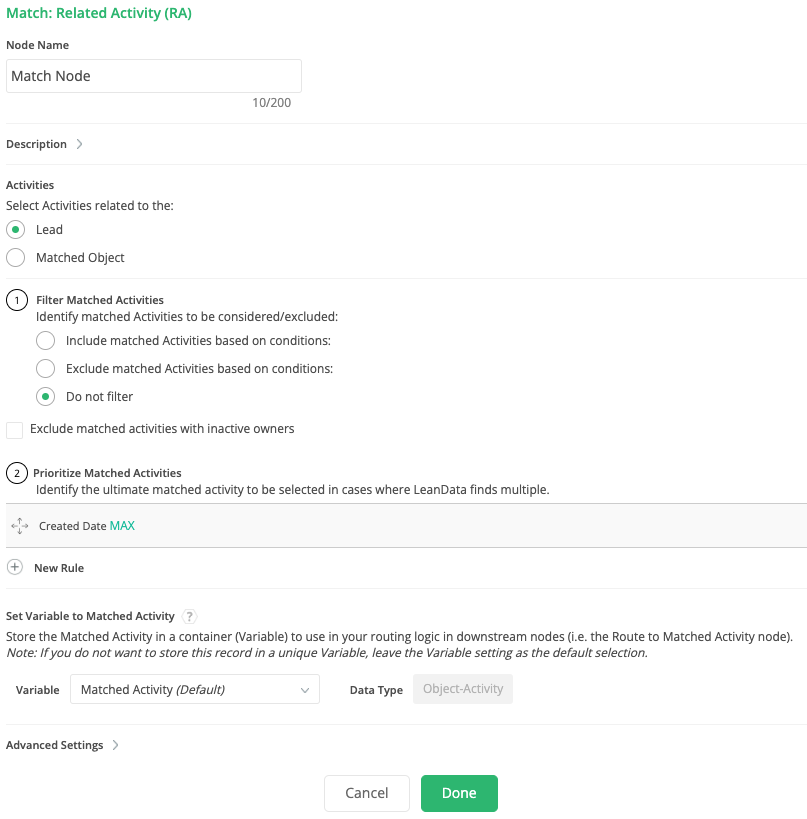Click the drag handle icon beside Created Date
The image size is (807, 819).
(19, 526)
